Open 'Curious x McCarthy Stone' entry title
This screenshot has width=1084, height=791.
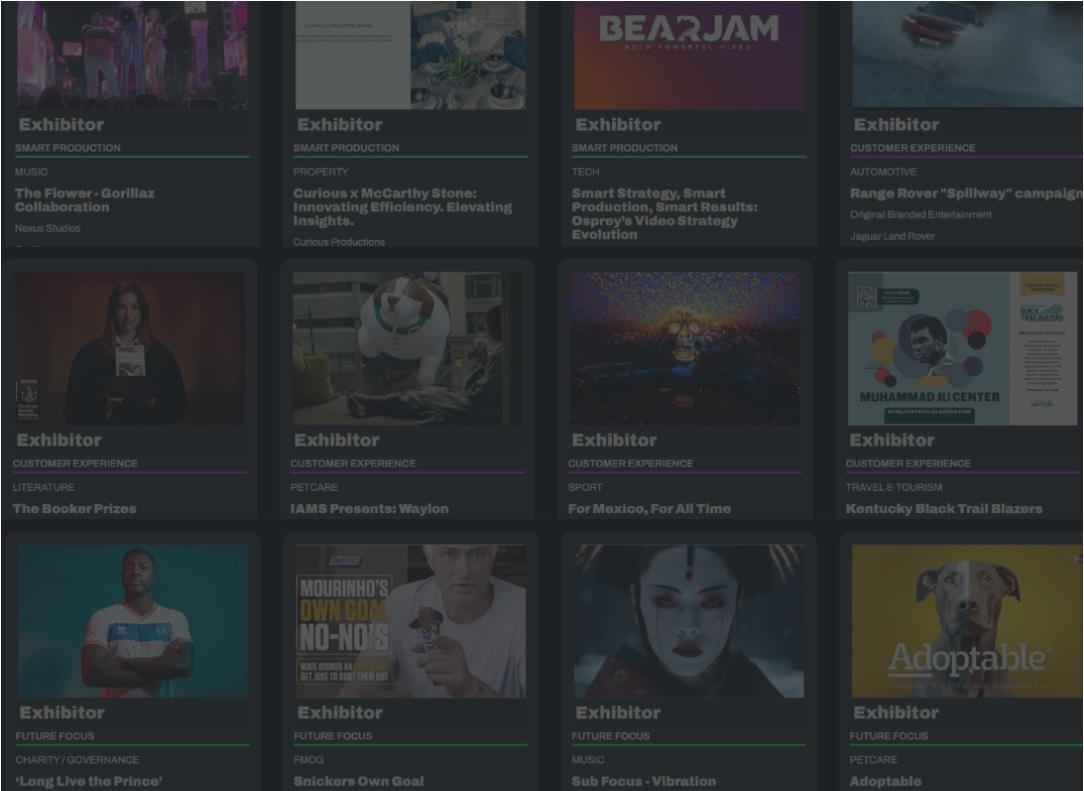click(402, 207)
